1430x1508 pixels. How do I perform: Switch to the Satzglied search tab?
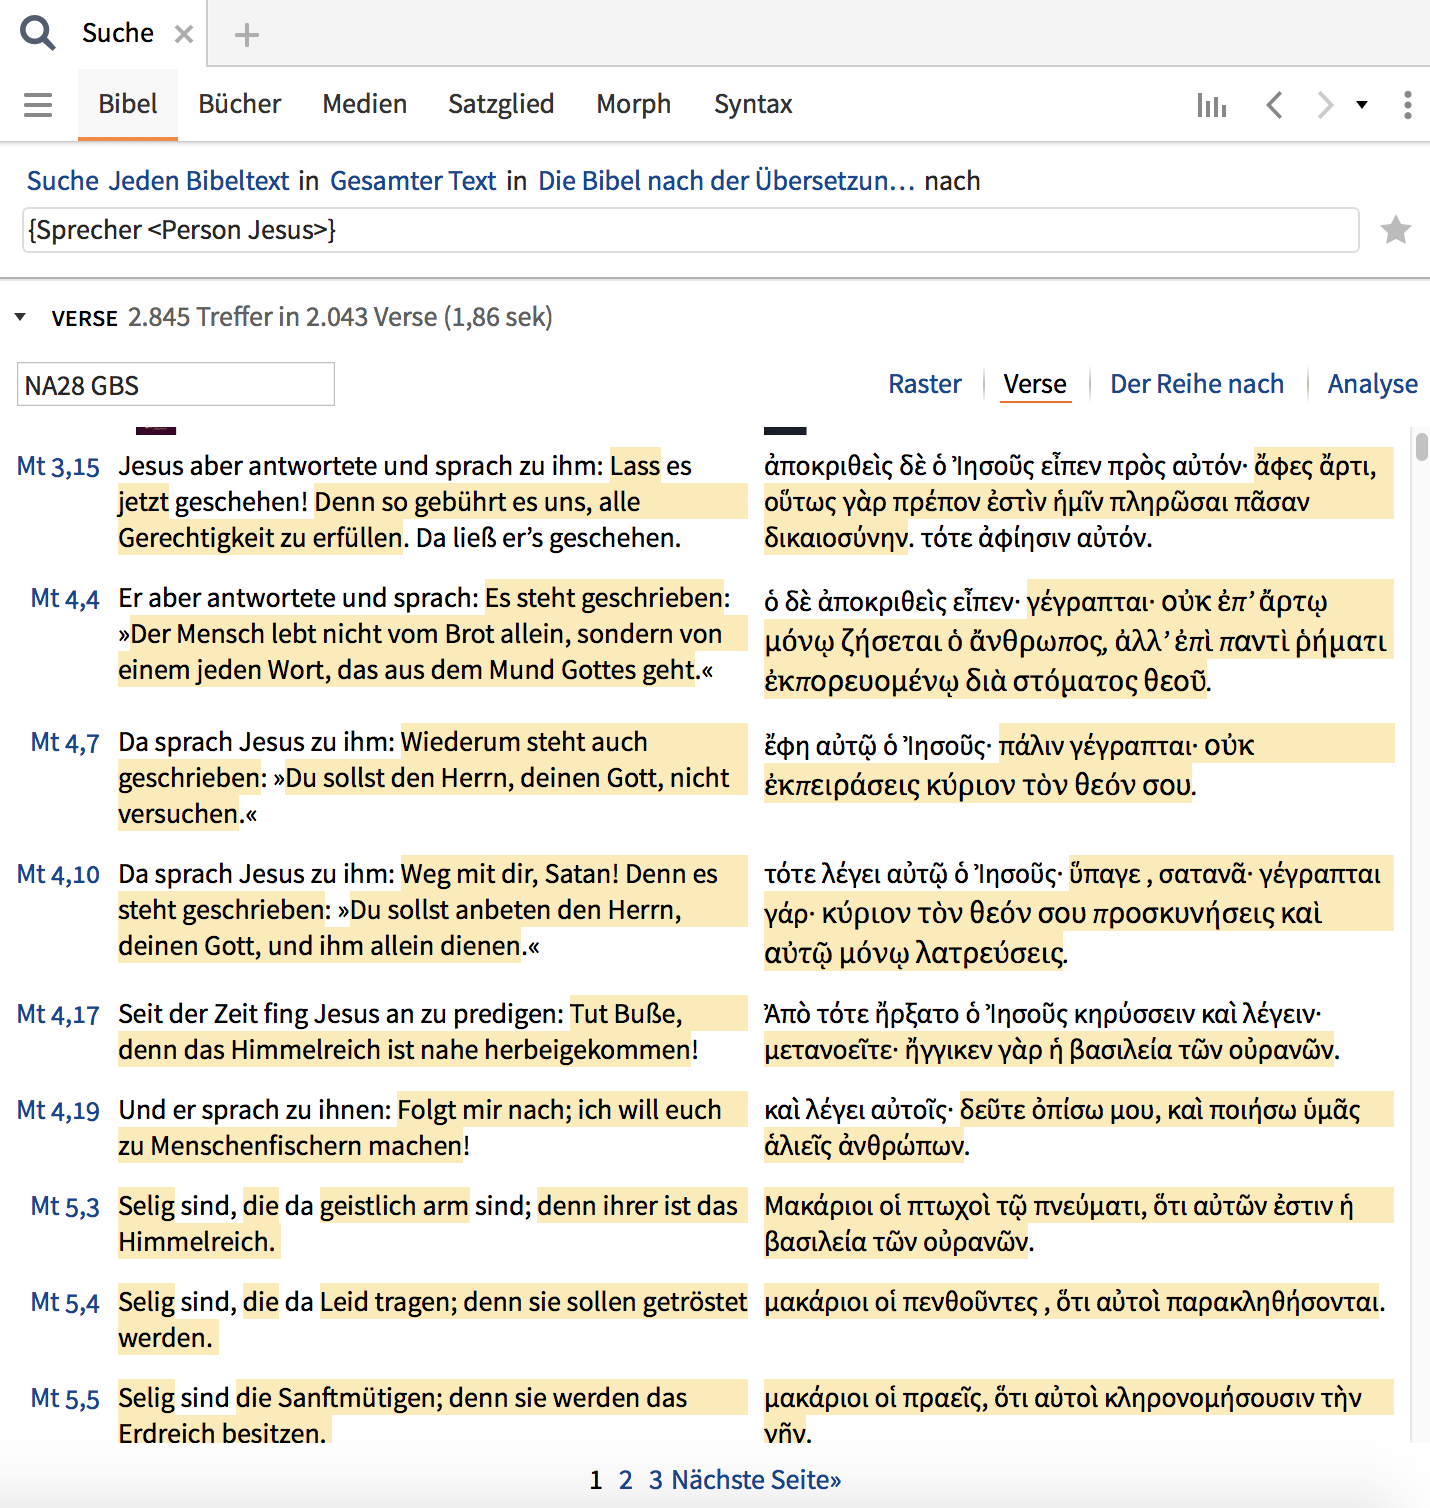click(x=501, y=104)
